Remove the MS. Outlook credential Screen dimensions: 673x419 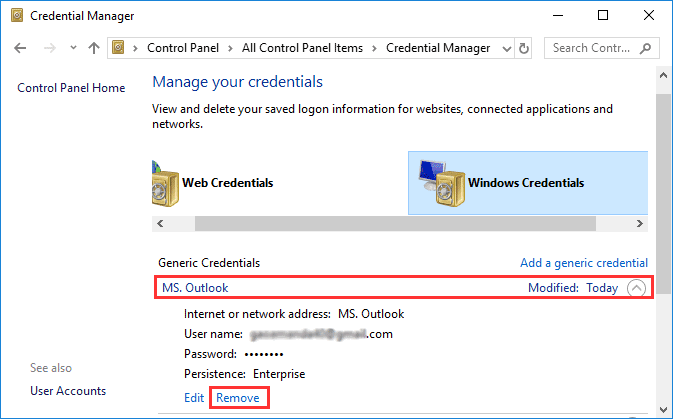pos(238,398)
